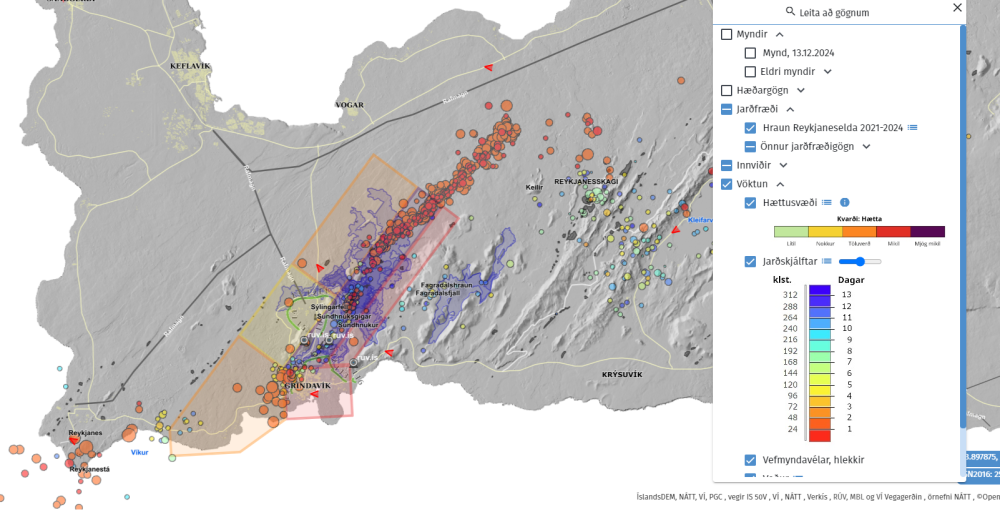This screenshot has width=1000, height=512.
Task: Expand the Eldri myndir group
Action: pos(828,72)
